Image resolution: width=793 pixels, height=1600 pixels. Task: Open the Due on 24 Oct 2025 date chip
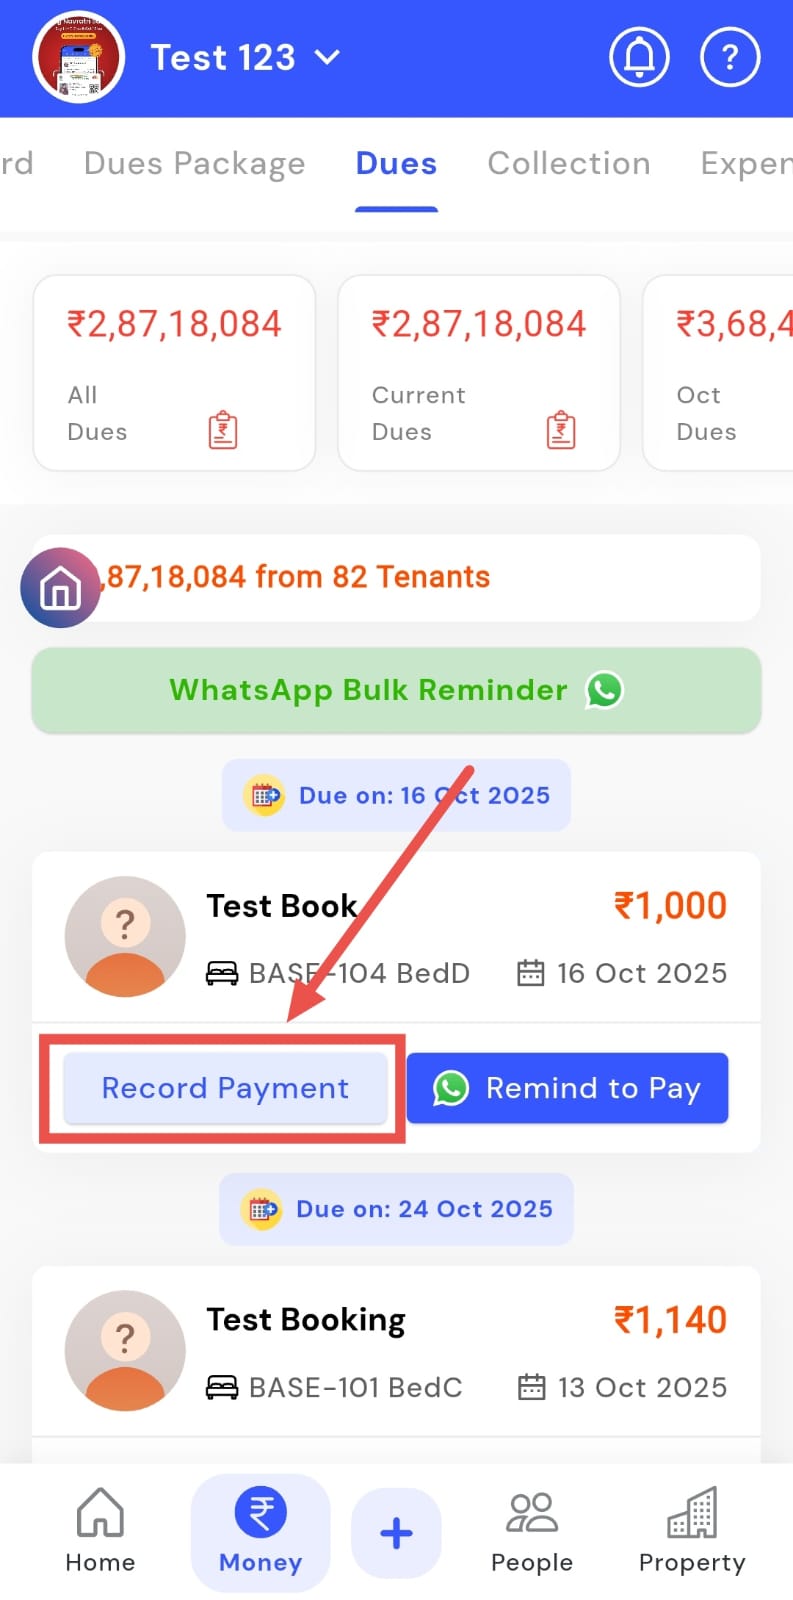(x=396, y=1209)
